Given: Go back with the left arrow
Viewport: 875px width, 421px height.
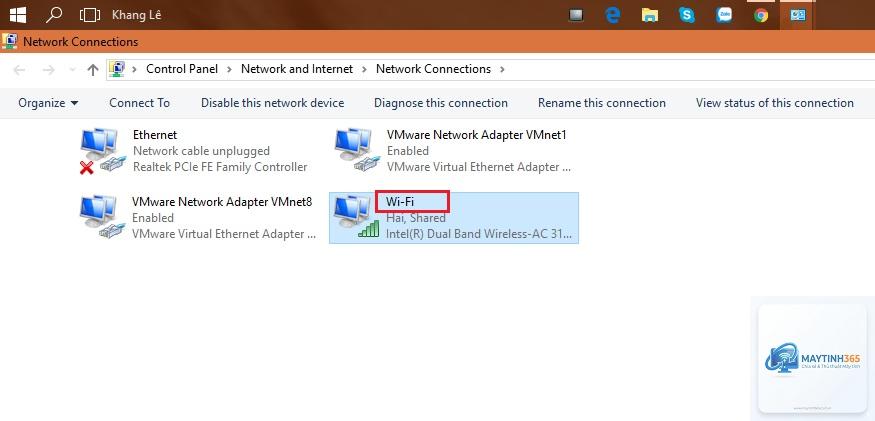Looking at the screenshot, I should click(x=19, y=70).
